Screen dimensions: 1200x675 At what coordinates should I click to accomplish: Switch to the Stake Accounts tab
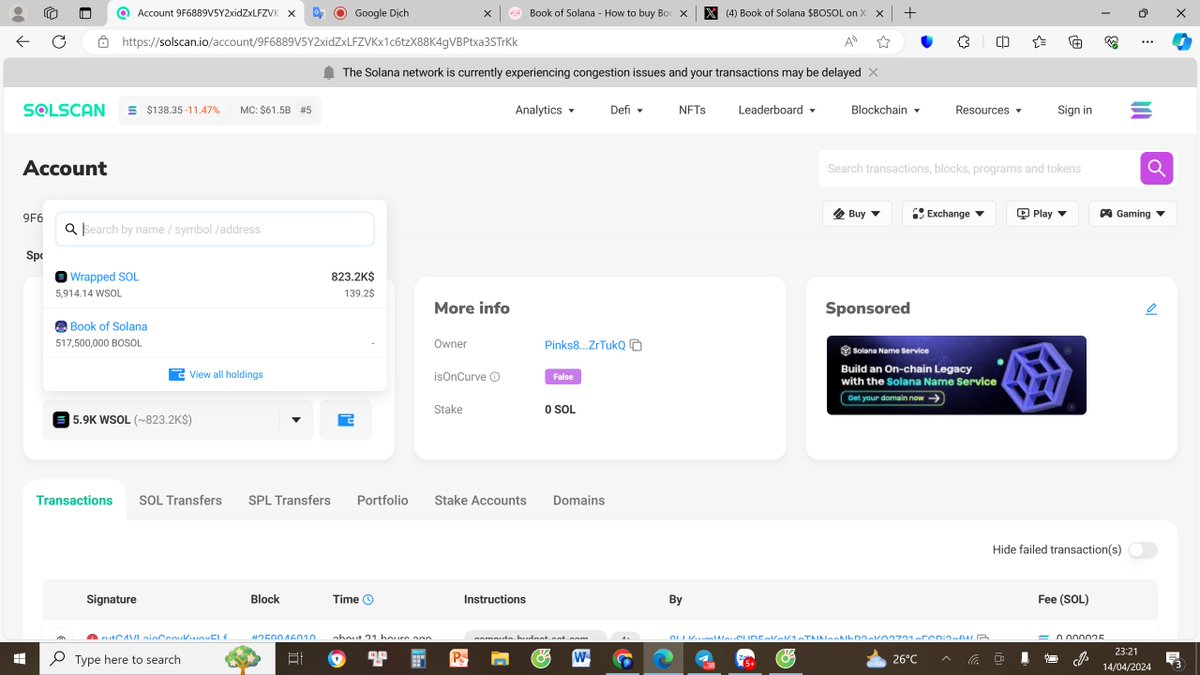pyautogui.click(x=480, y=500)
